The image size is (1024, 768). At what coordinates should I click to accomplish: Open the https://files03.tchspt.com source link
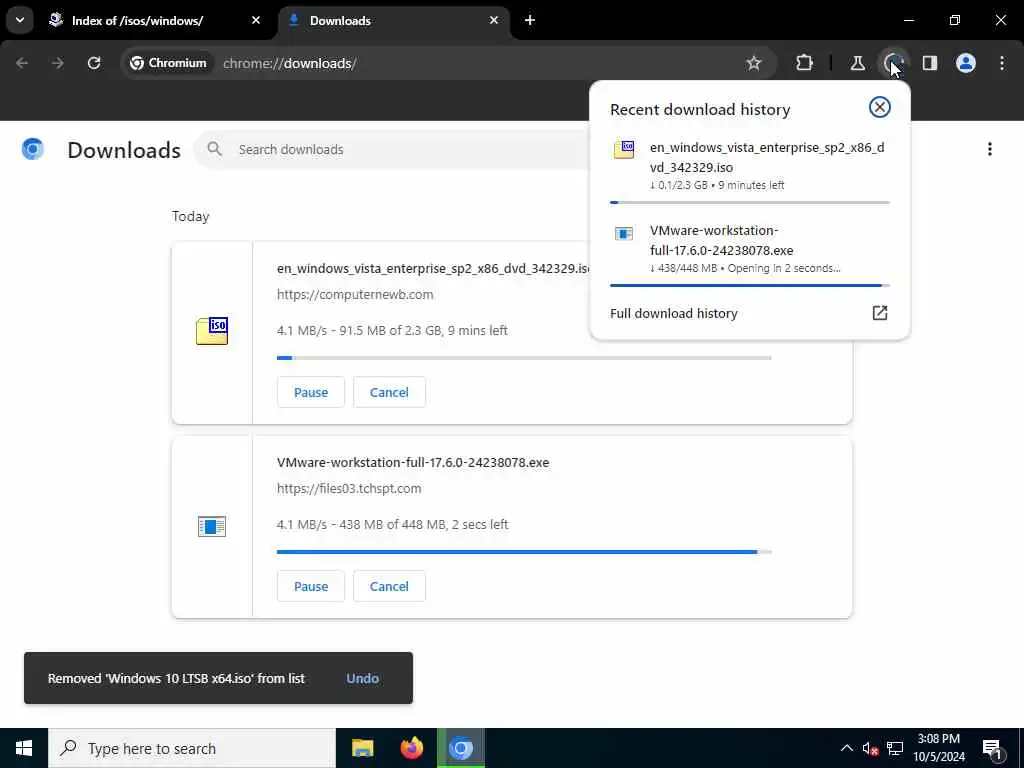(x=349, y=488)
